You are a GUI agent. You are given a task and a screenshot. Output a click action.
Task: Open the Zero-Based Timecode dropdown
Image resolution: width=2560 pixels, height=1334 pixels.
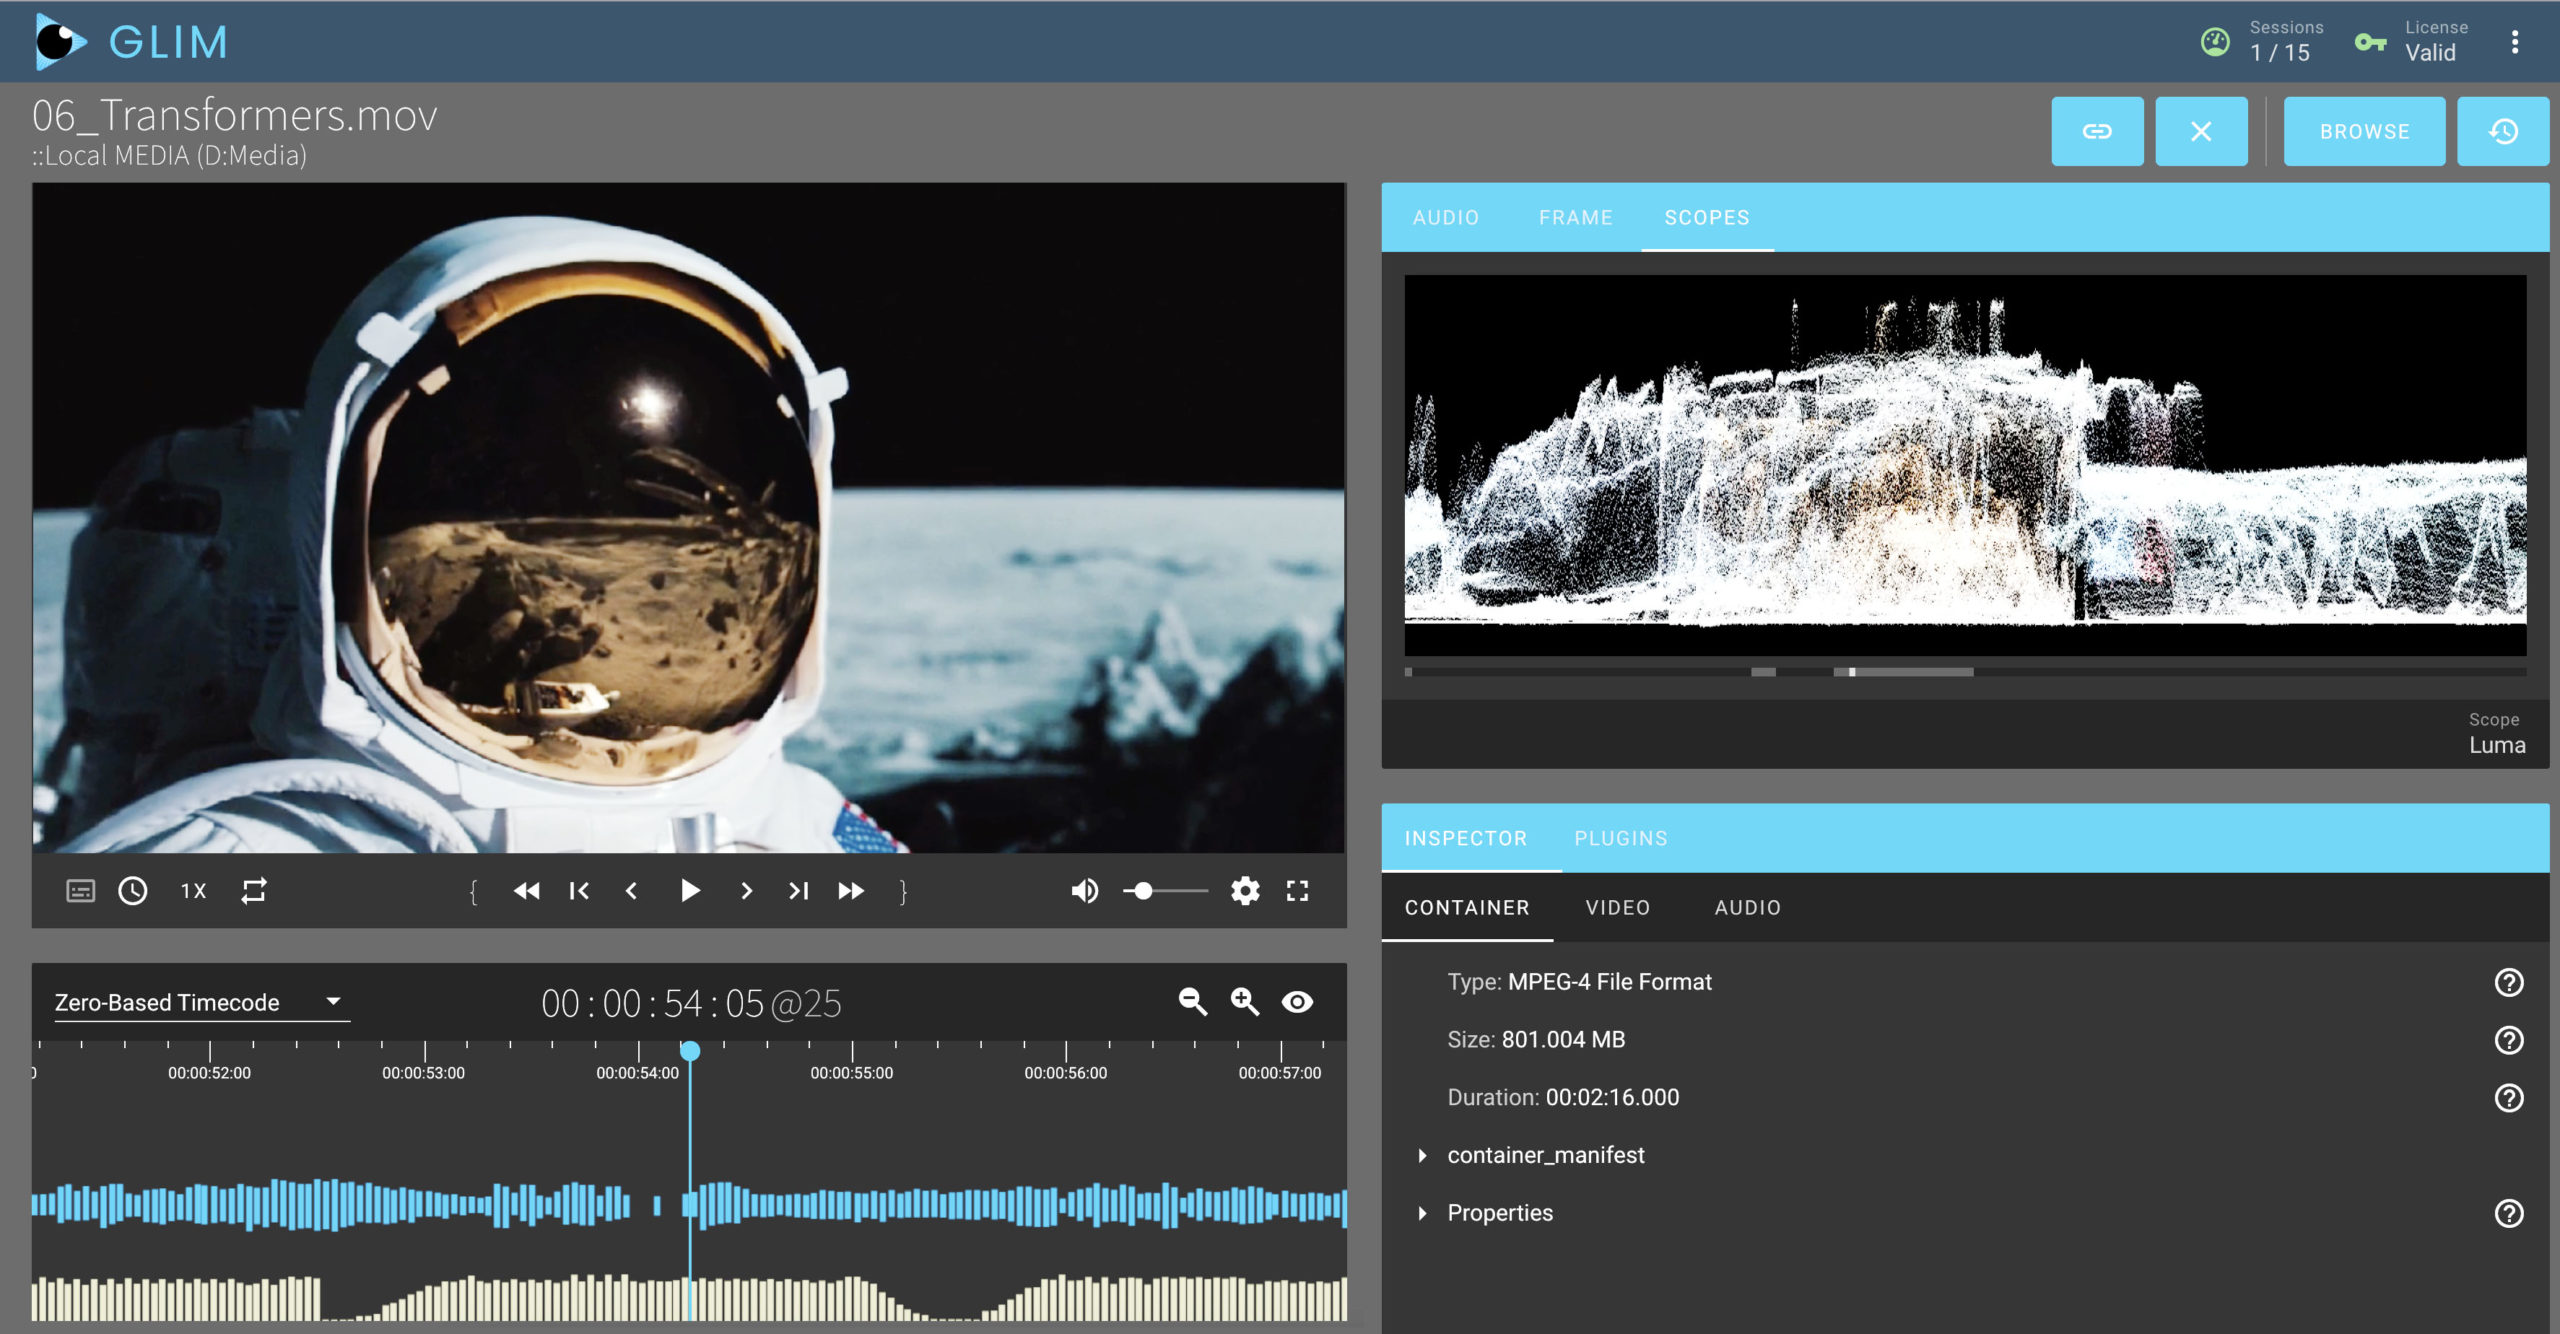(x=200, y=1001)
